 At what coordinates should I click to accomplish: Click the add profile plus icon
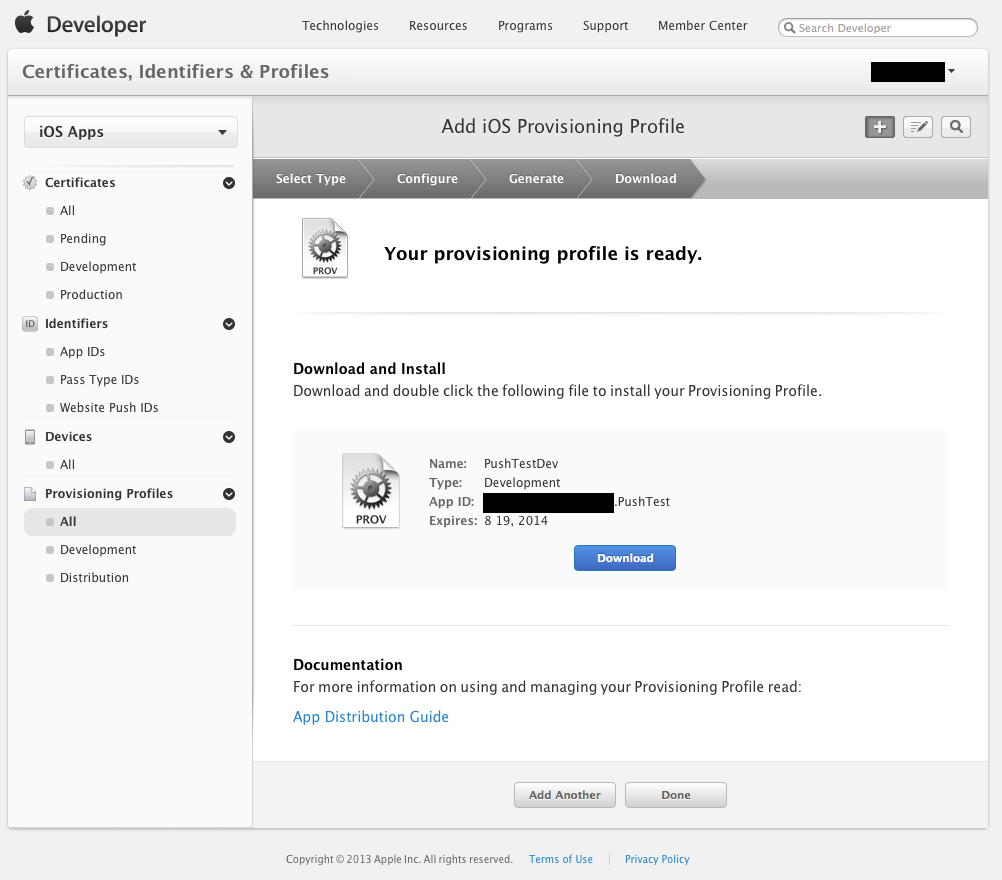point(879,127)
